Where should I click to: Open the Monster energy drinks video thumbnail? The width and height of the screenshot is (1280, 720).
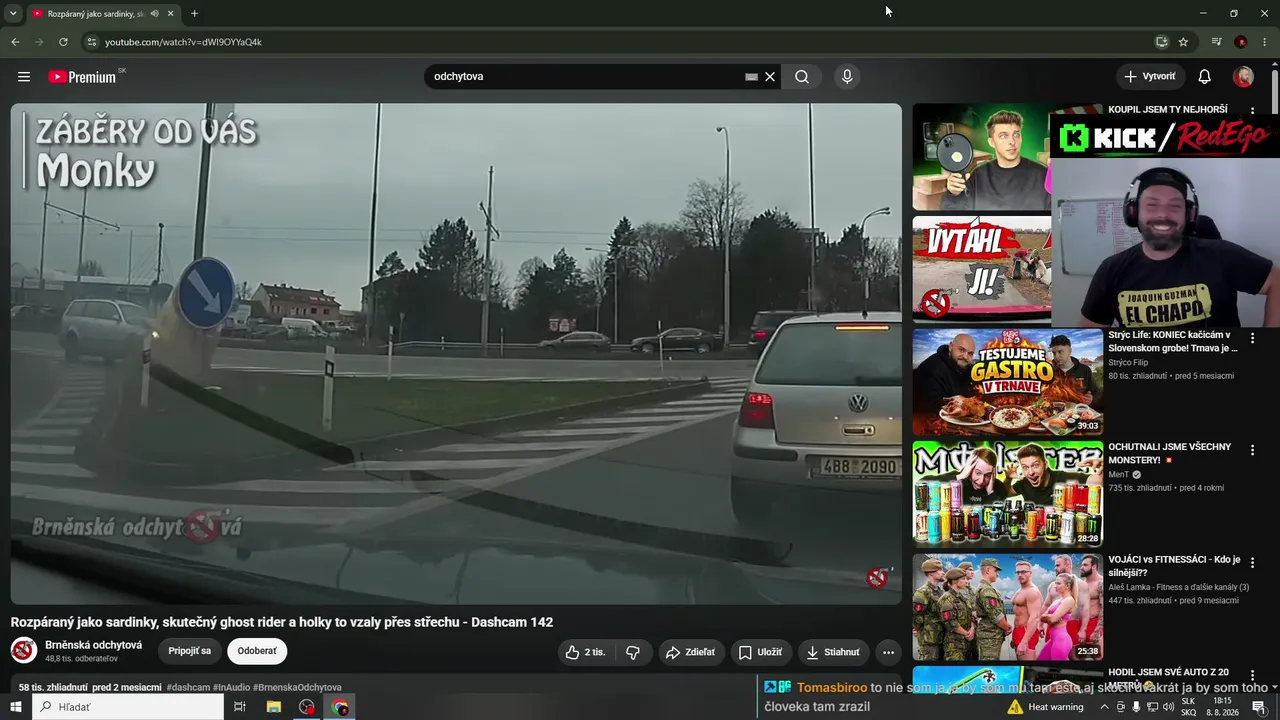pyautogui.click(x=1007, y=494)
